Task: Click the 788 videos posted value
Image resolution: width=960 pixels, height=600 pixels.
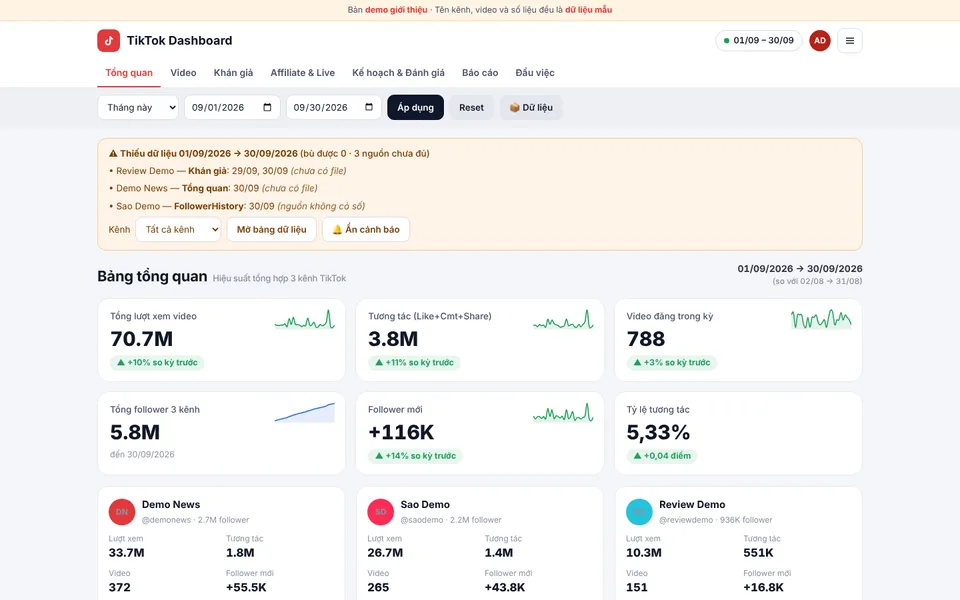Action: coord(645,339)
